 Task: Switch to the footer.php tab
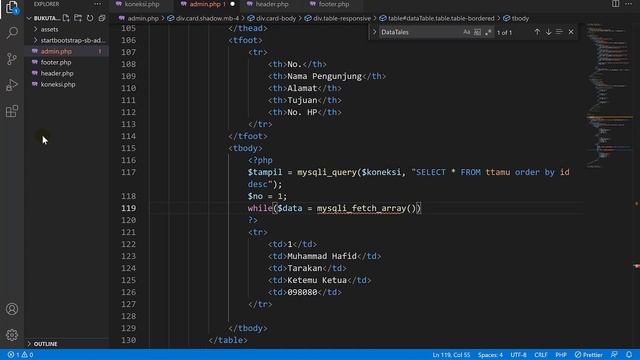333,4
